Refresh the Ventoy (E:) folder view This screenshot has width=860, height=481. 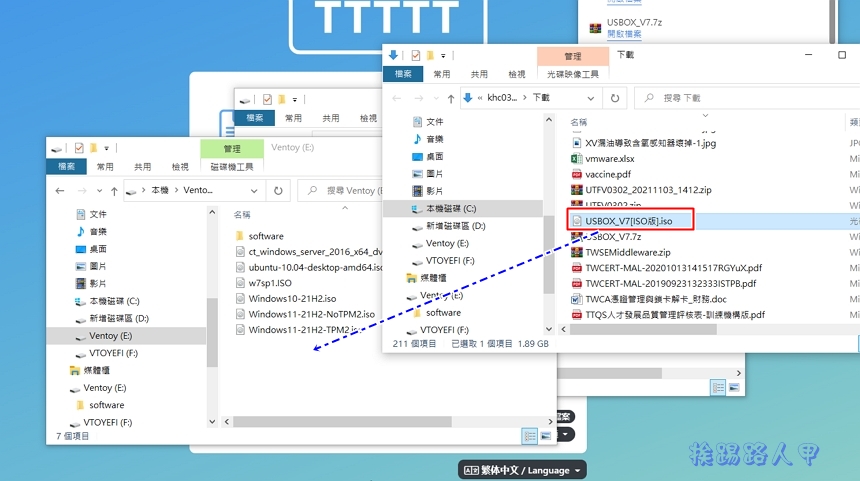[278, 191]
